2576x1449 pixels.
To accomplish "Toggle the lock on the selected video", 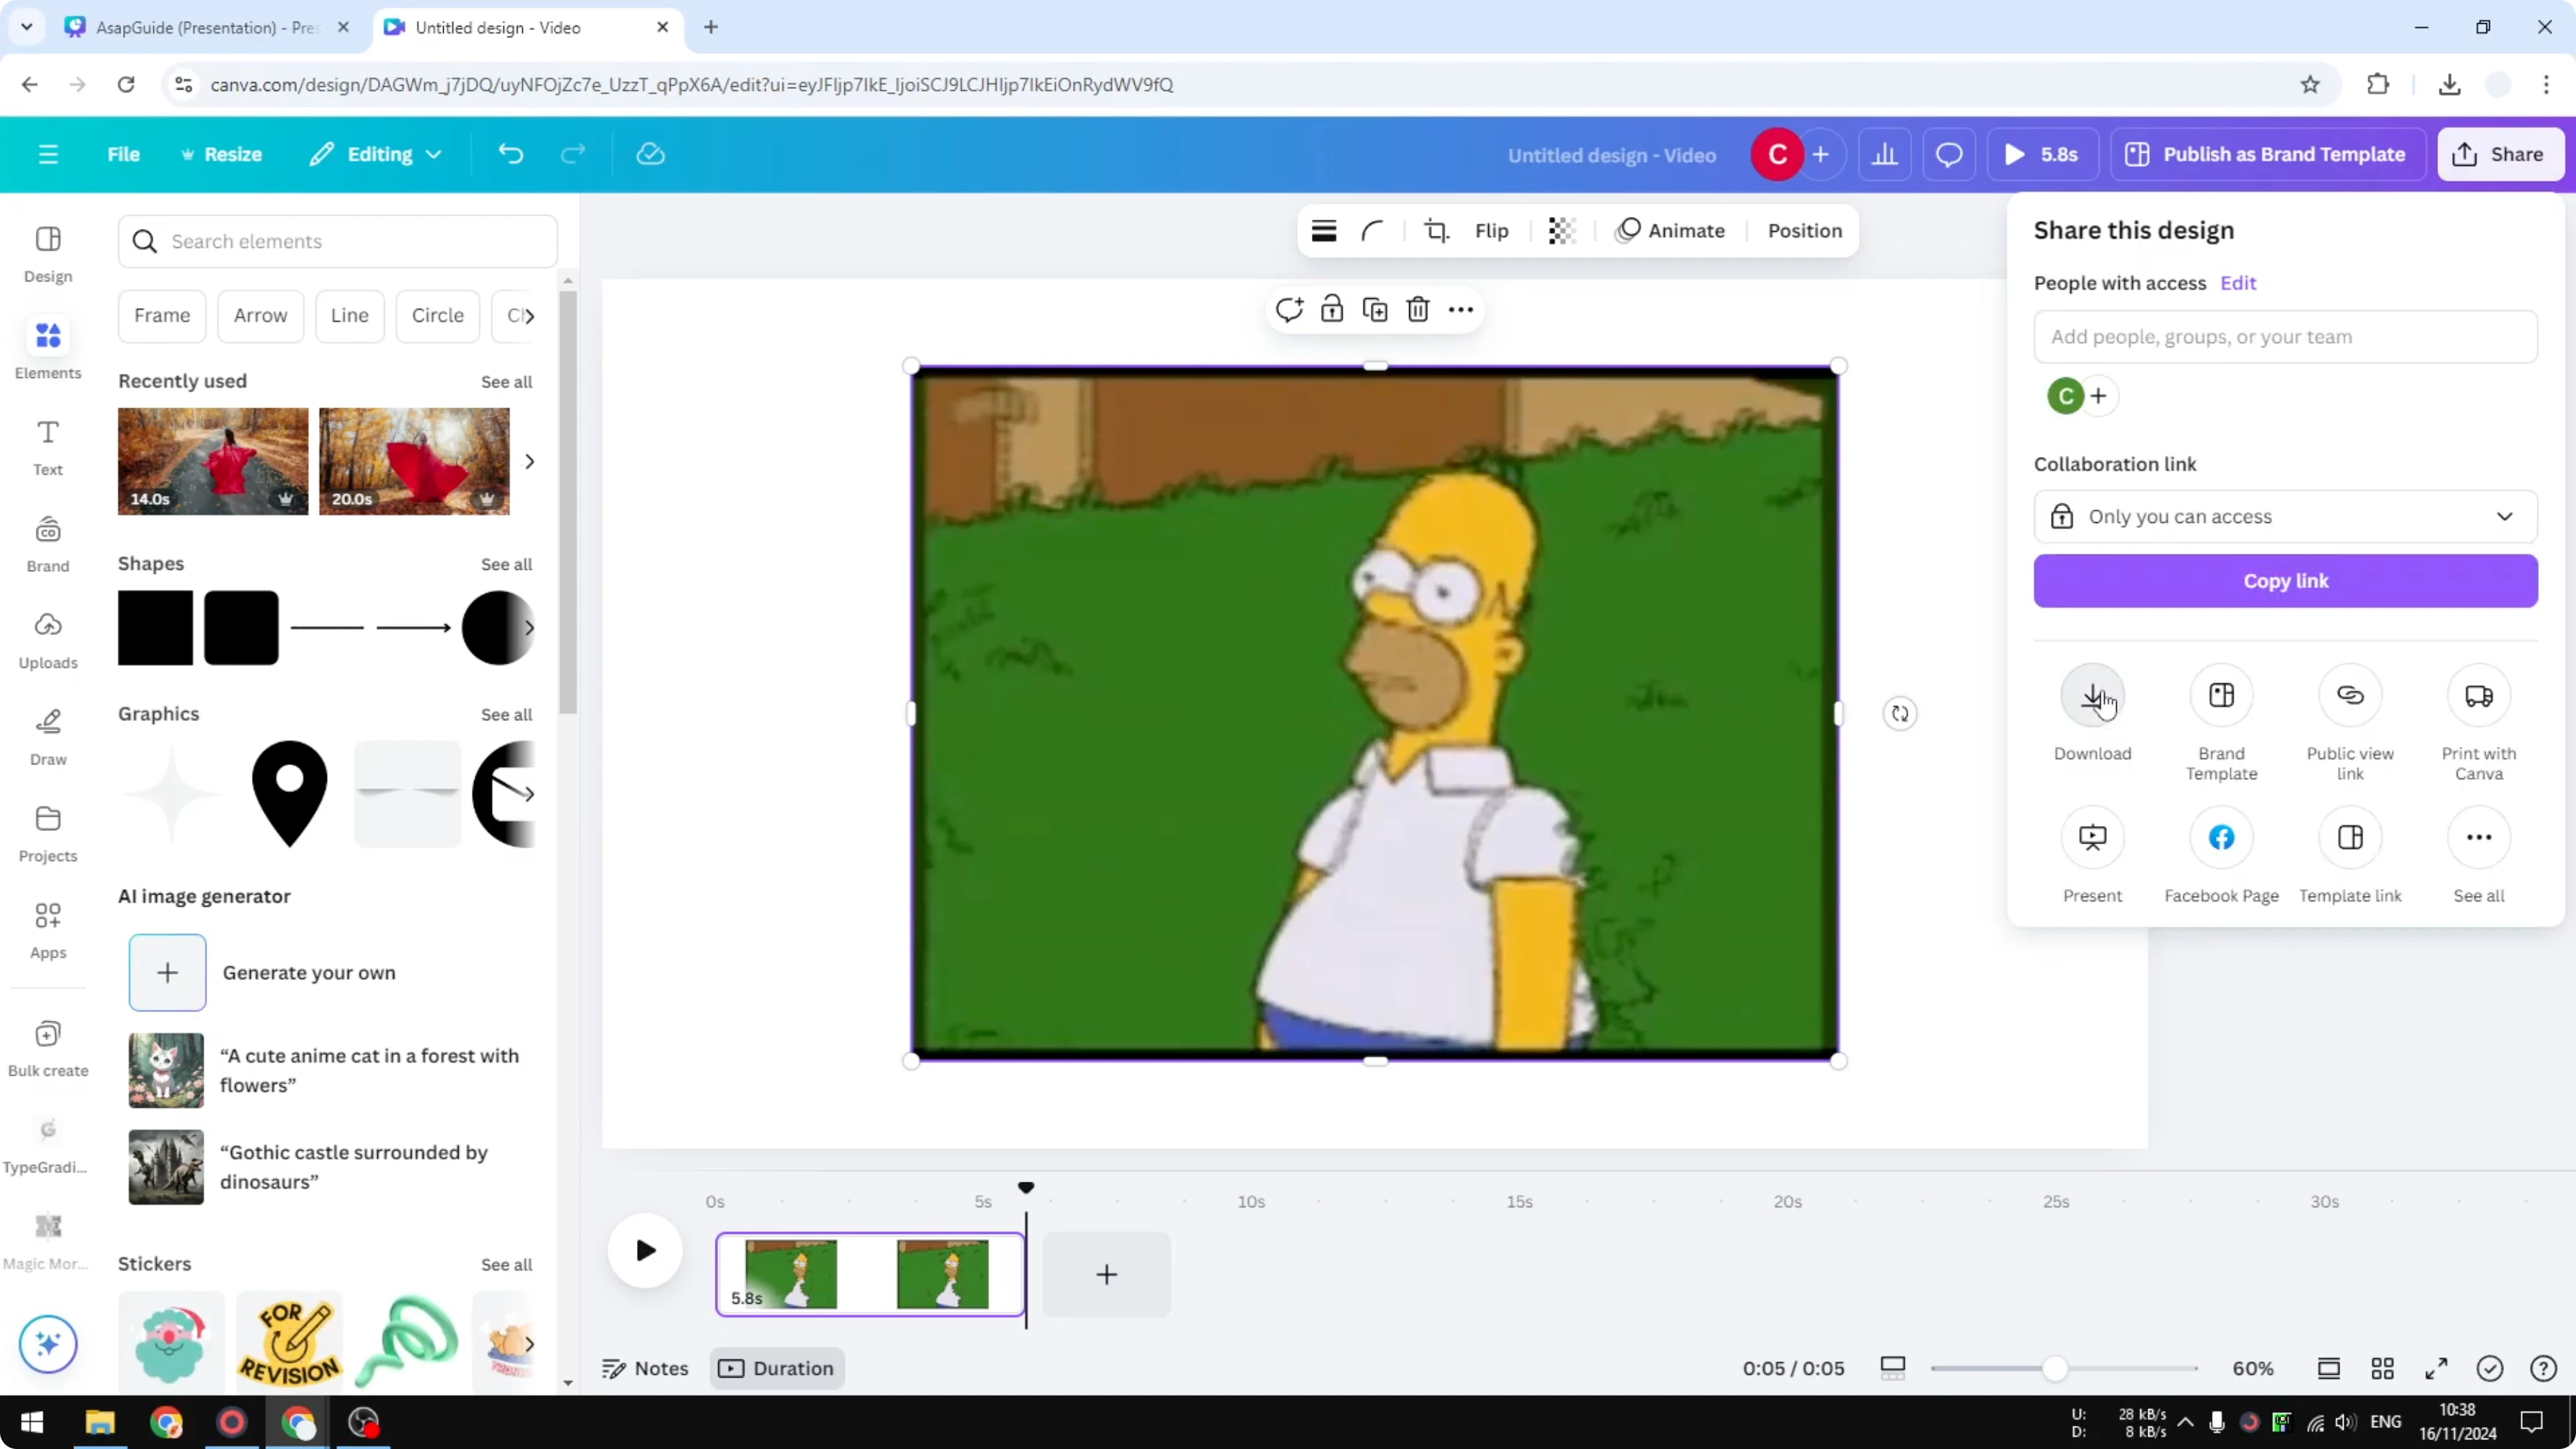I will click(x=1331, y=310).
